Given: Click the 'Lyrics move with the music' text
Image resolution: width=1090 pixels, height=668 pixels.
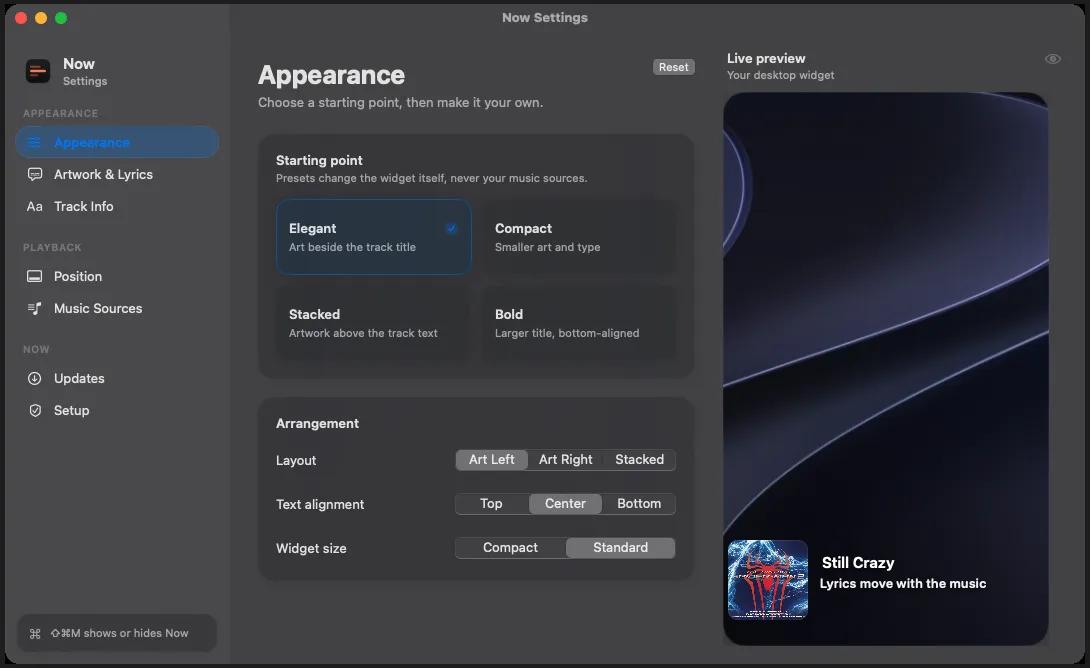Looking at the screenshot, I should [x=902, y=584].
